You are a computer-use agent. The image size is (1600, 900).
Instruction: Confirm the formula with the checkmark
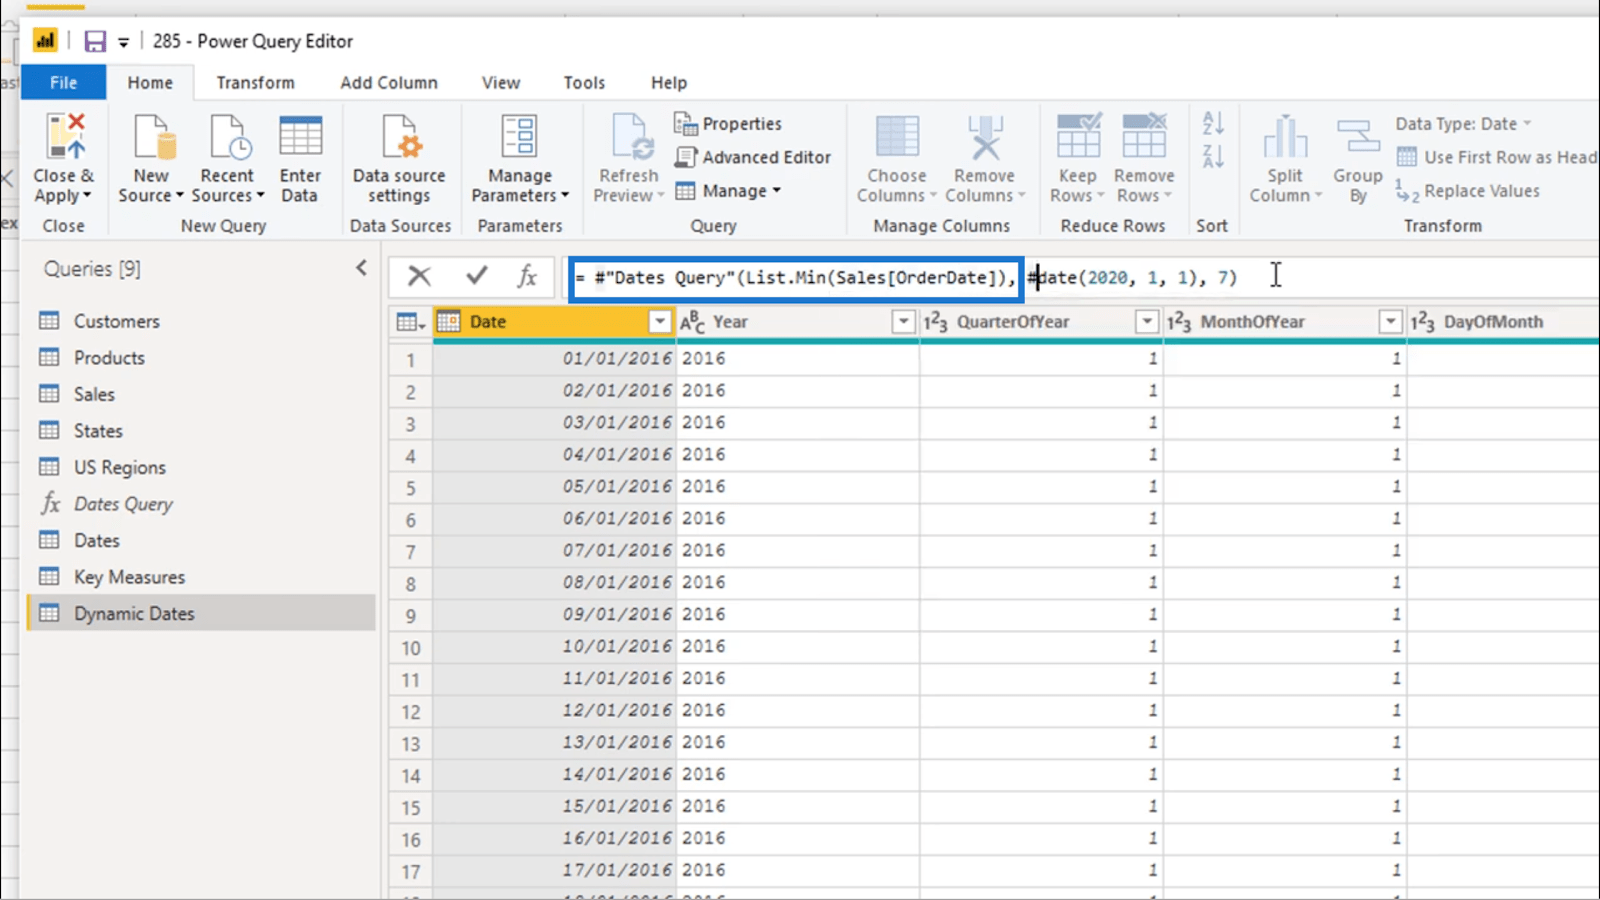click(x=476, y=275)
